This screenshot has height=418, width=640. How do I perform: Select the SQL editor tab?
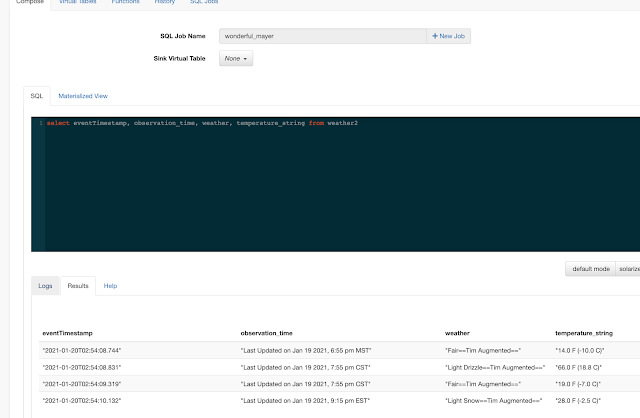pos(36,96)
